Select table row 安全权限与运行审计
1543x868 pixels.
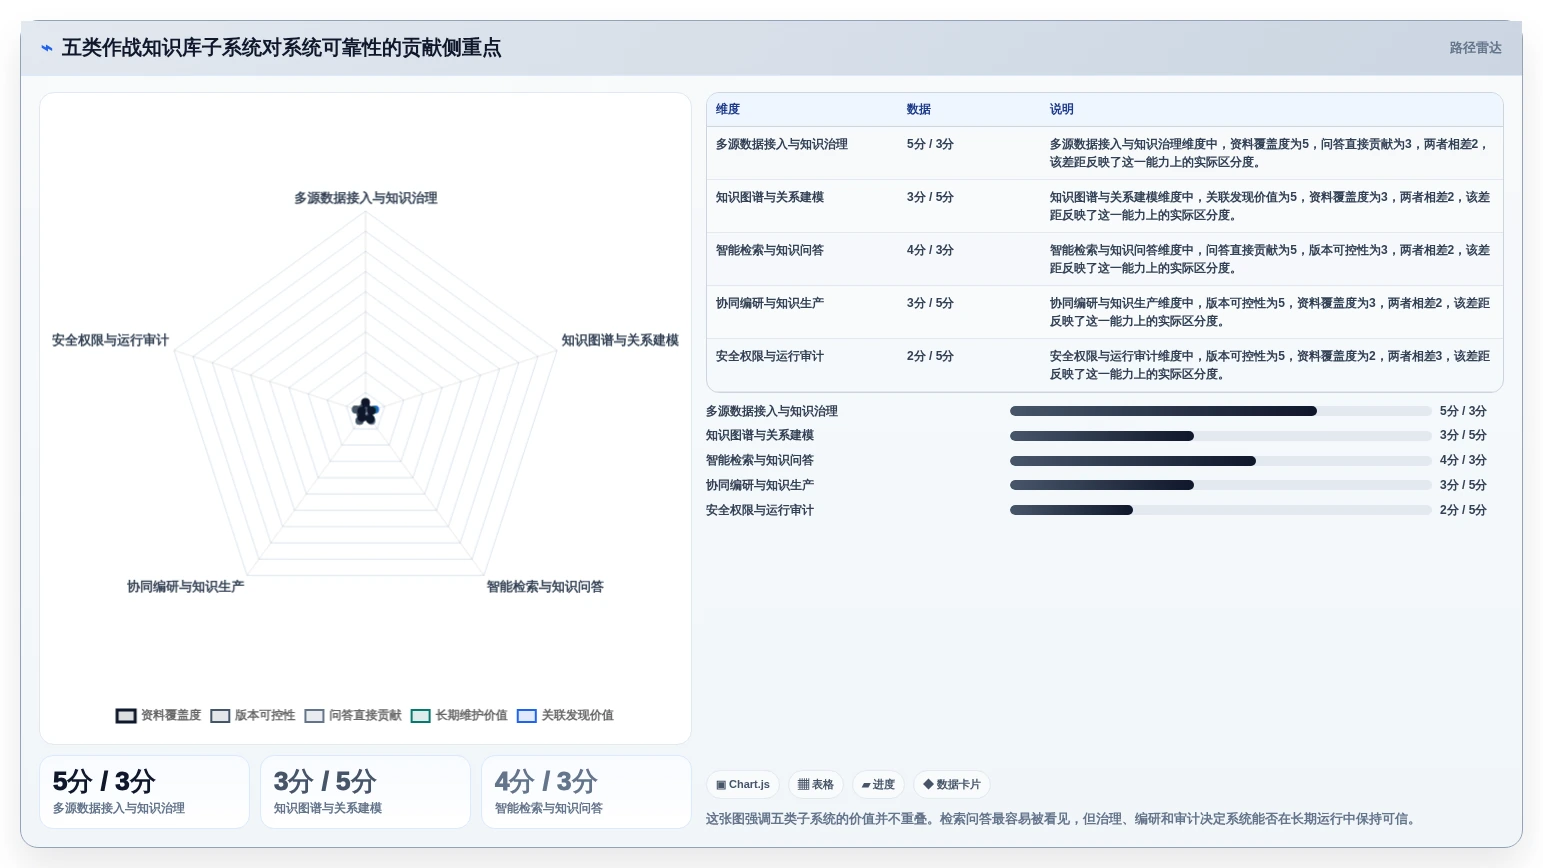[1104, 365]
